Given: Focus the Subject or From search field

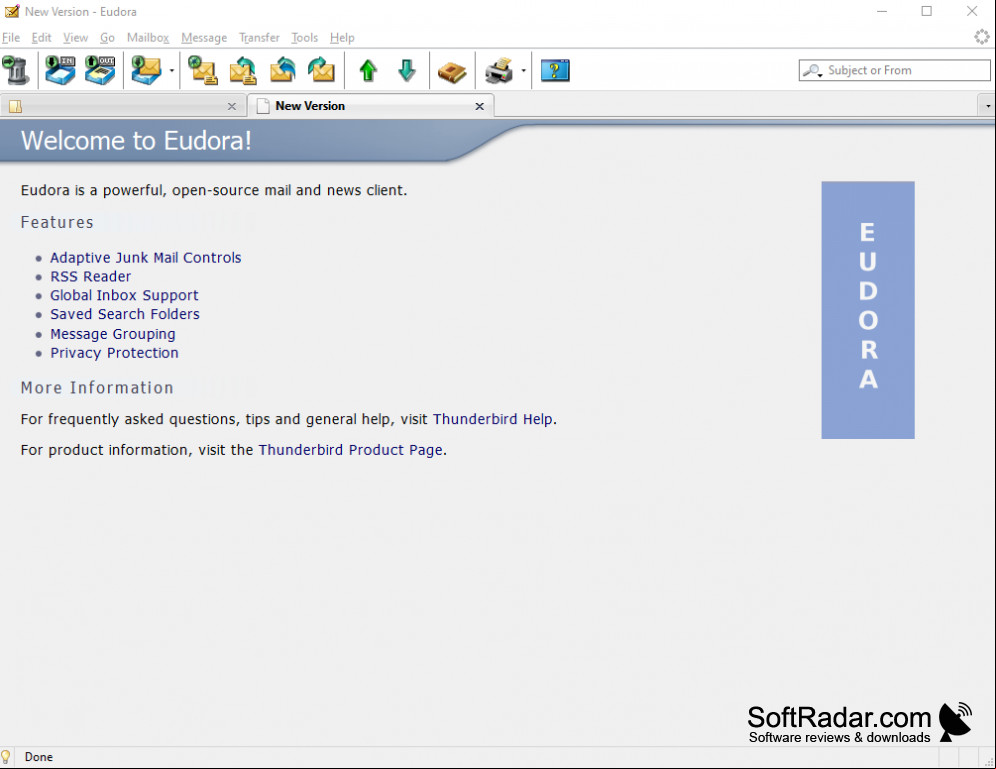Looking at the screenshot, I should click(x=894, y=70).
